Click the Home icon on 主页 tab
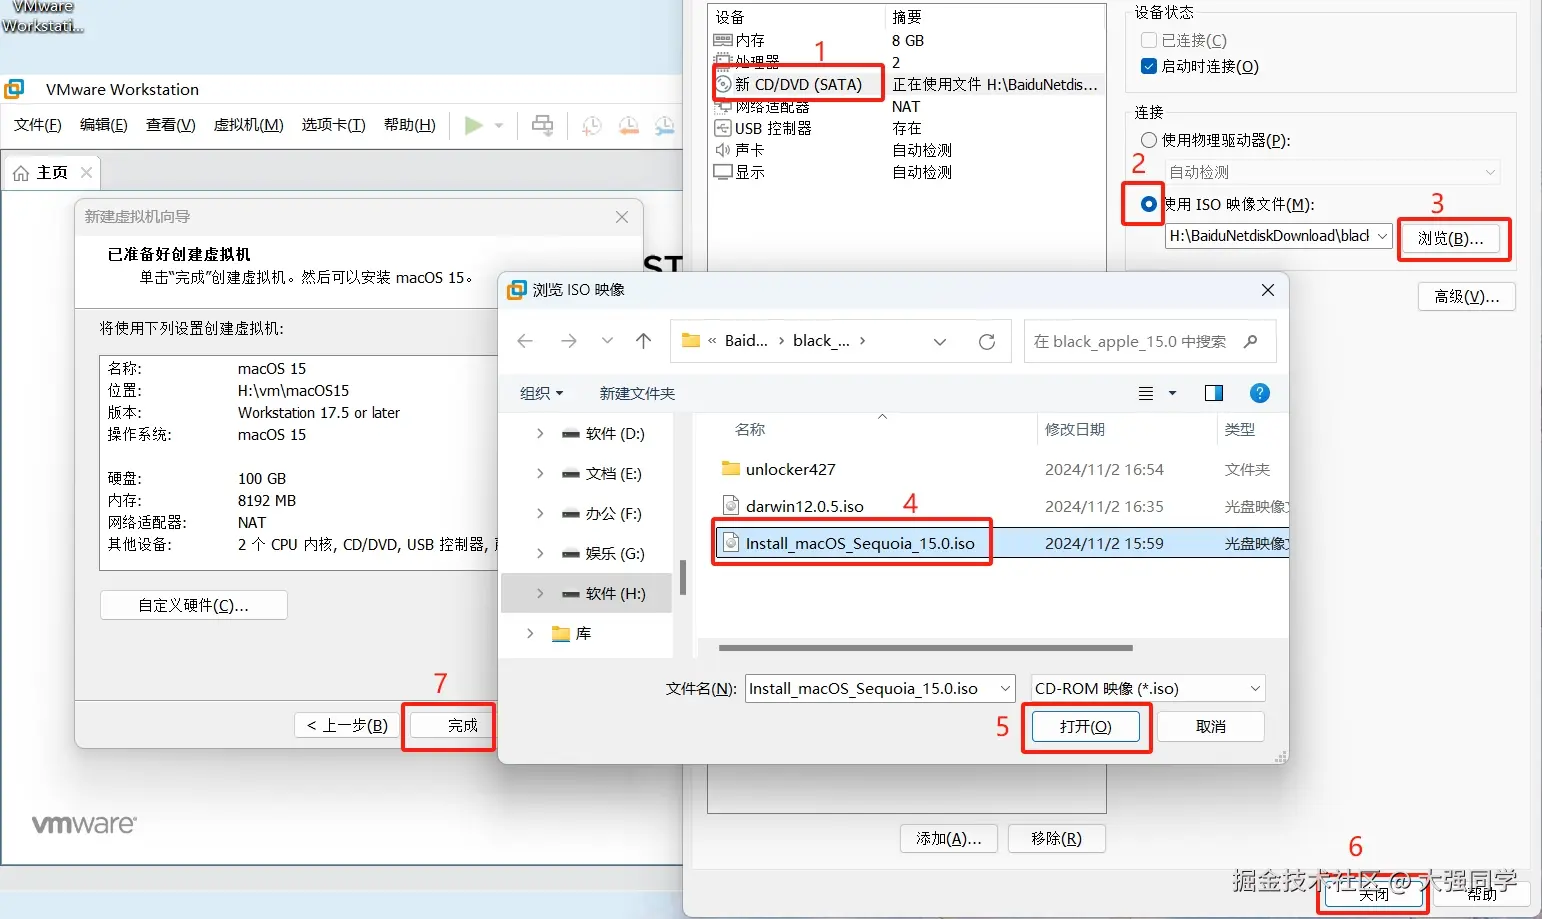The width and height of the screenshot is (1542, 919). (21, 173)
